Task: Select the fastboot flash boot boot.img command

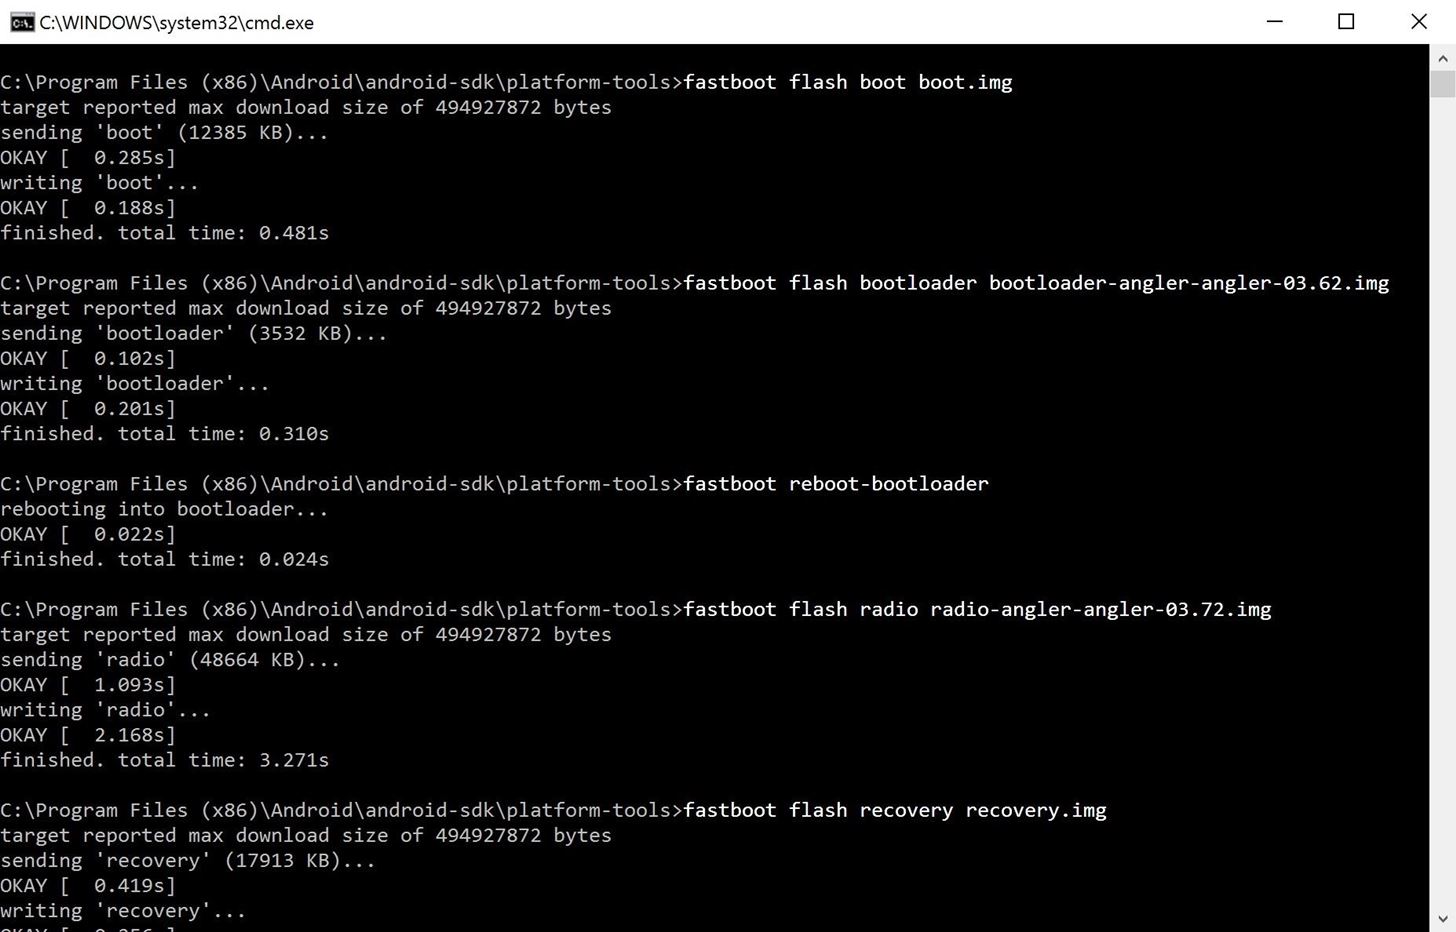Action: pos(846,82)
